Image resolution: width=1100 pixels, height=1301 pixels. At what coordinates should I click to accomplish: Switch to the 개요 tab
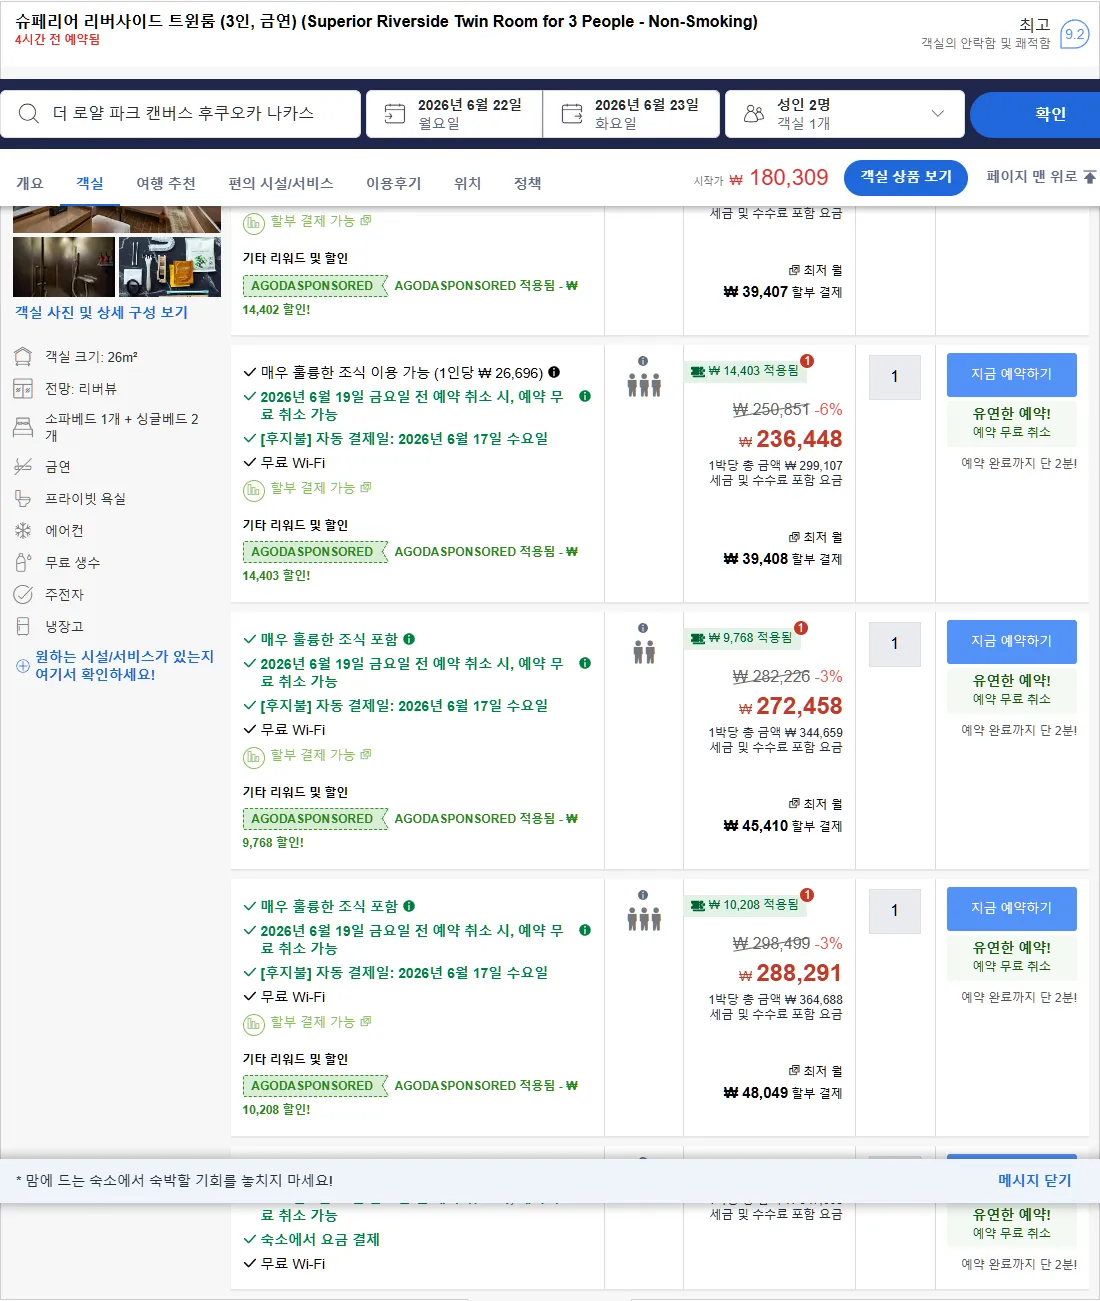point(30,183)
